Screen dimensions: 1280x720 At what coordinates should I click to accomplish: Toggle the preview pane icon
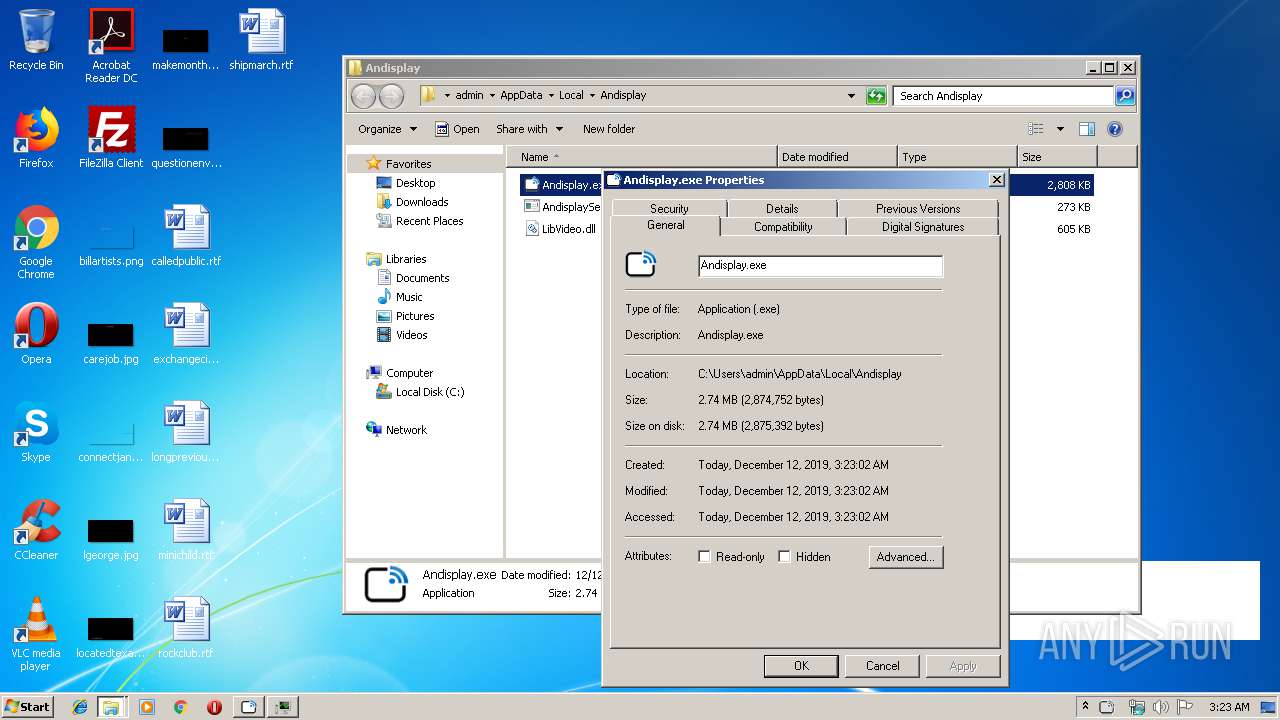pos(1087,129)
